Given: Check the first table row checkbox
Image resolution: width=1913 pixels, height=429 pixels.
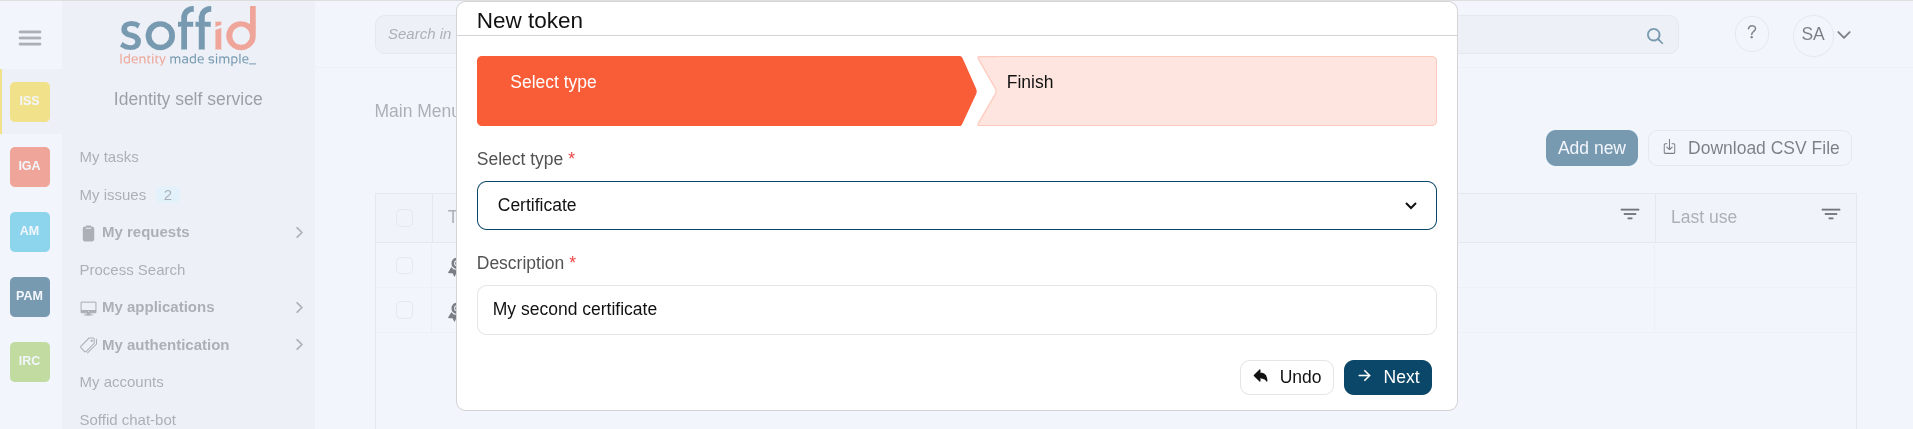Looking at the screenshot, I should 405,266.
